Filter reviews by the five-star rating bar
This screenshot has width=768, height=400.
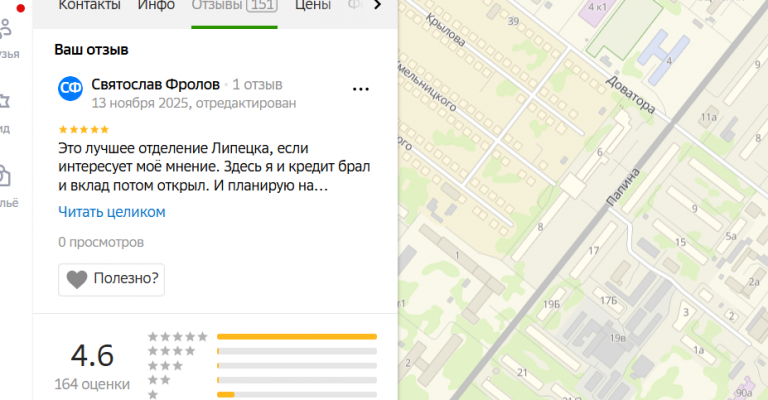click(x=297, y=337)
